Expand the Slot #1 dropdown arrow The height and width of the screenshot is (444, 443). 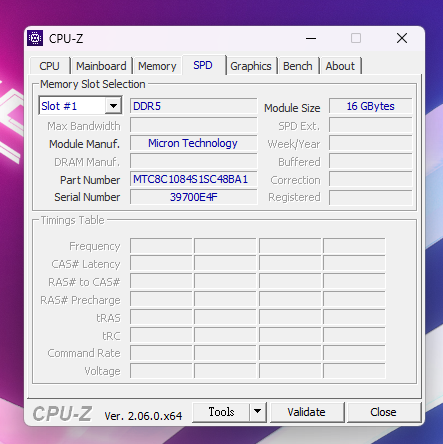coord(113,106)
